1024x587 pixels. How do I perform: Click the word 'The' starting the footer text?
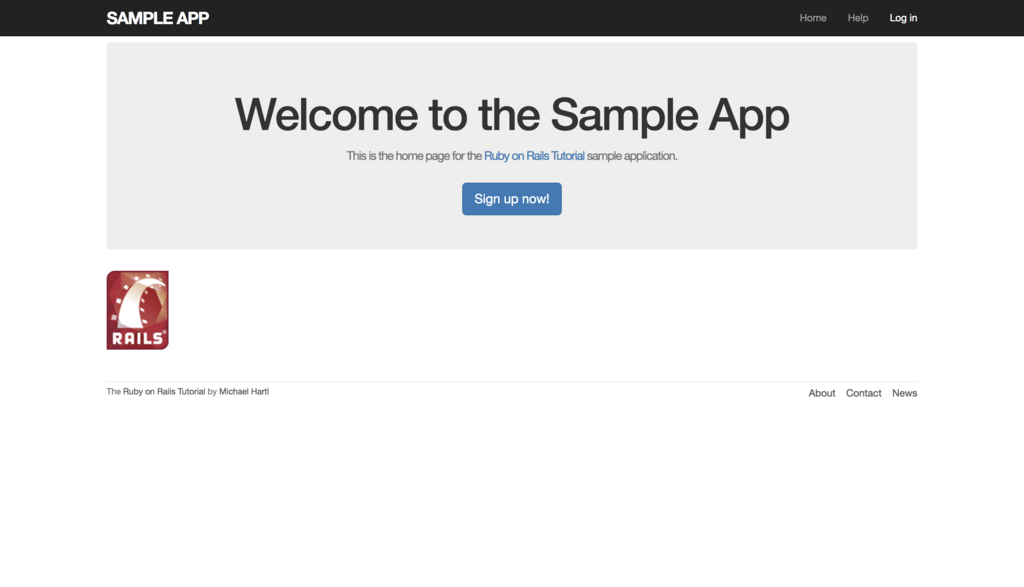[114, 392]
